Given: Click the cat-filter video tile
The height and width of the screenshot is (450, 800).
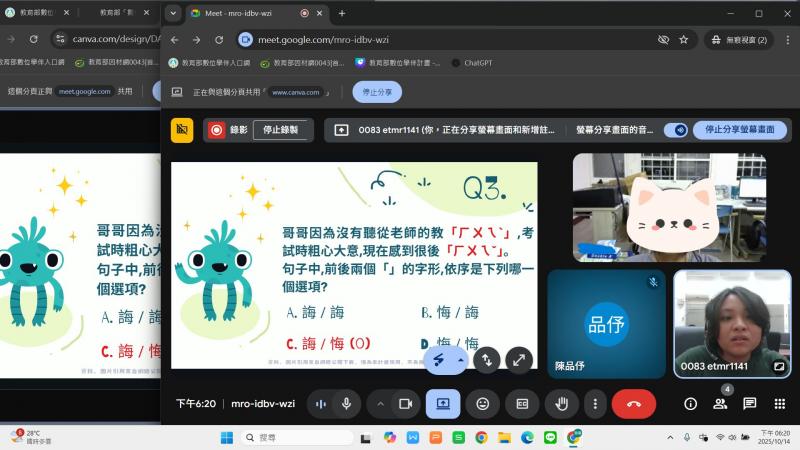Looking at the screenshot, I should tap(669, 208).
